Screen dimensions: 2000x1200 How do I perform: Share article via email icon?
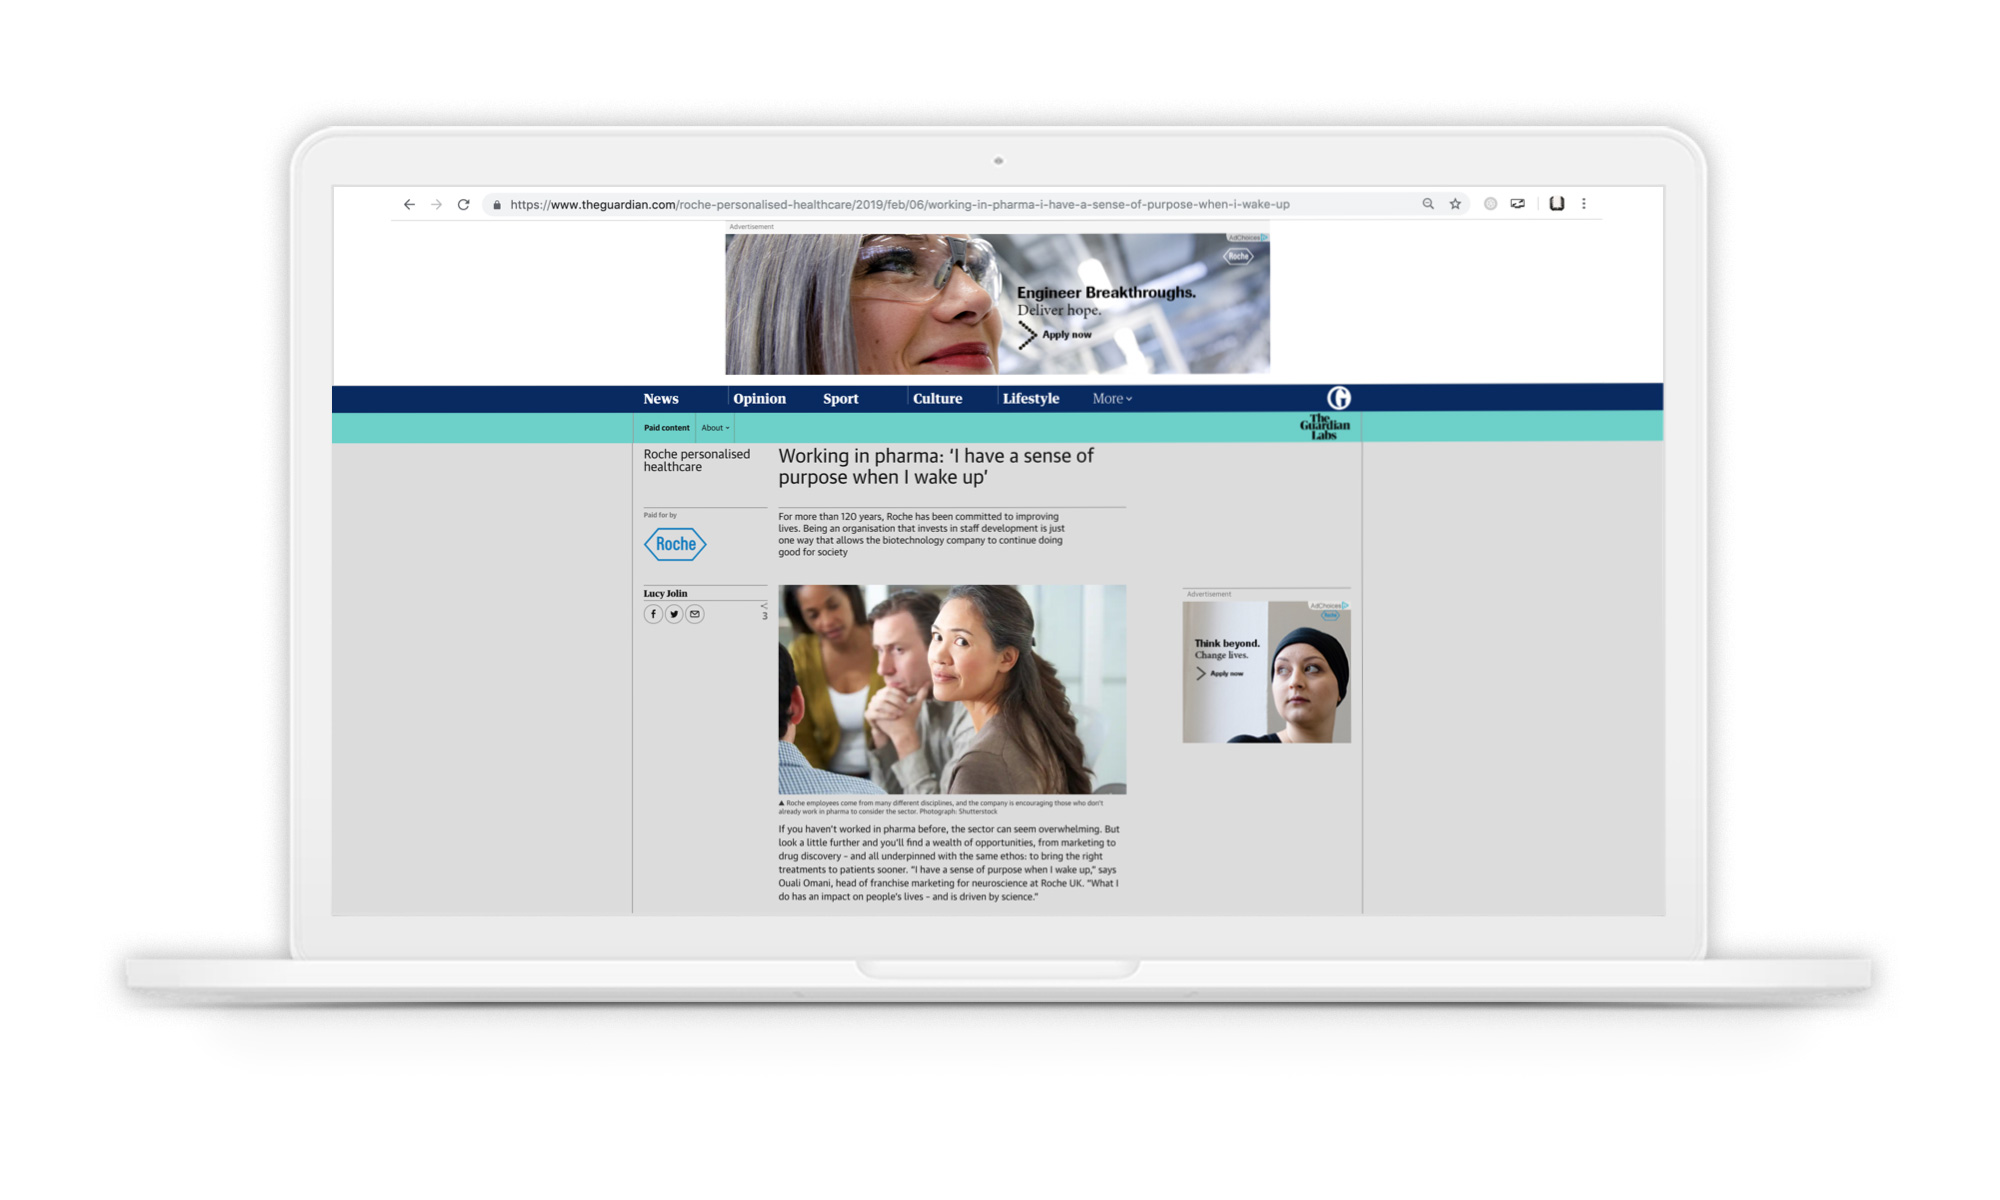695,614
